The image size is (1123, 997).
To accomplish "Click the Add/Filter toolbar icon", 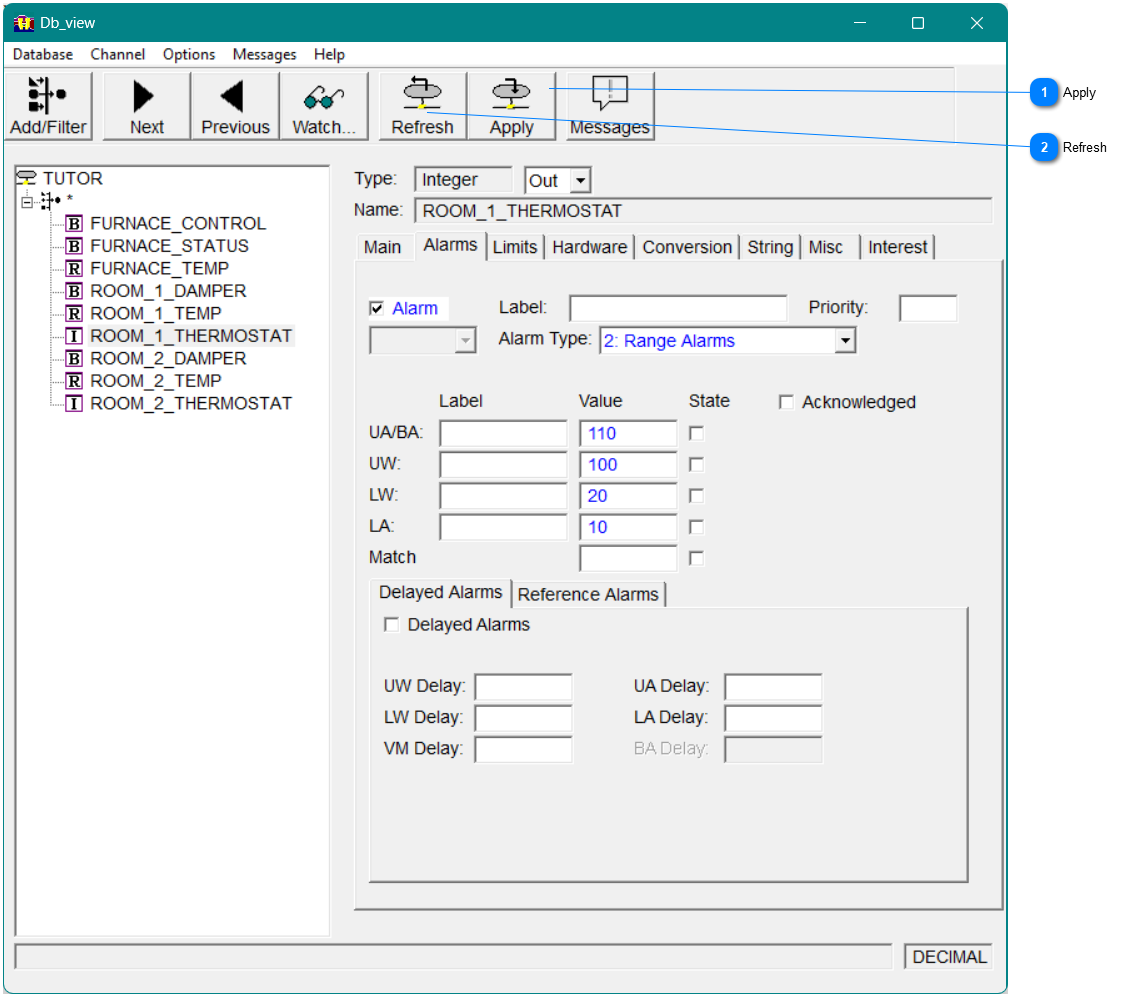I will pyautogui.click(x=47, y=100).
